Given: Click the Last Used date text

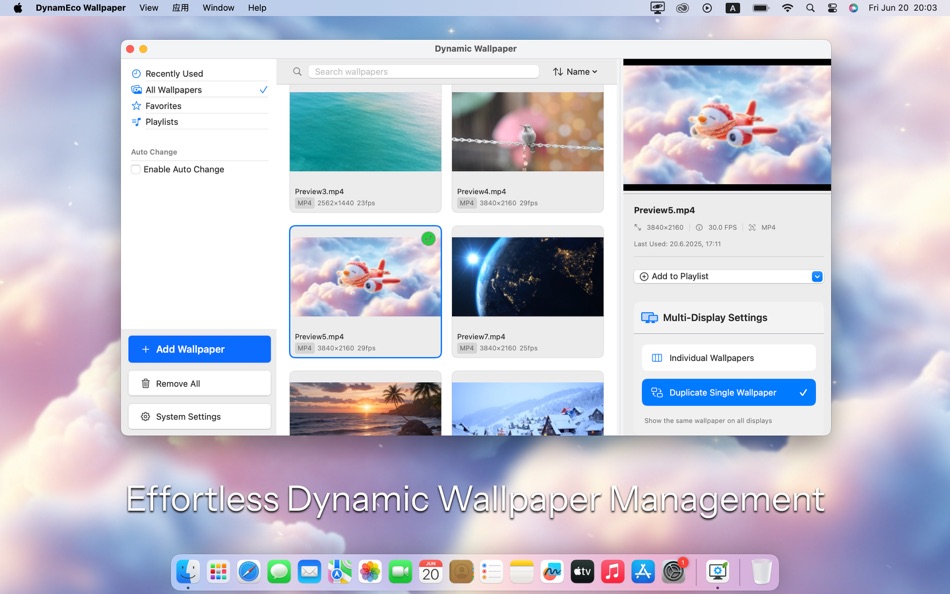Looking at the screenshot, I should click(x=677, y=244).
